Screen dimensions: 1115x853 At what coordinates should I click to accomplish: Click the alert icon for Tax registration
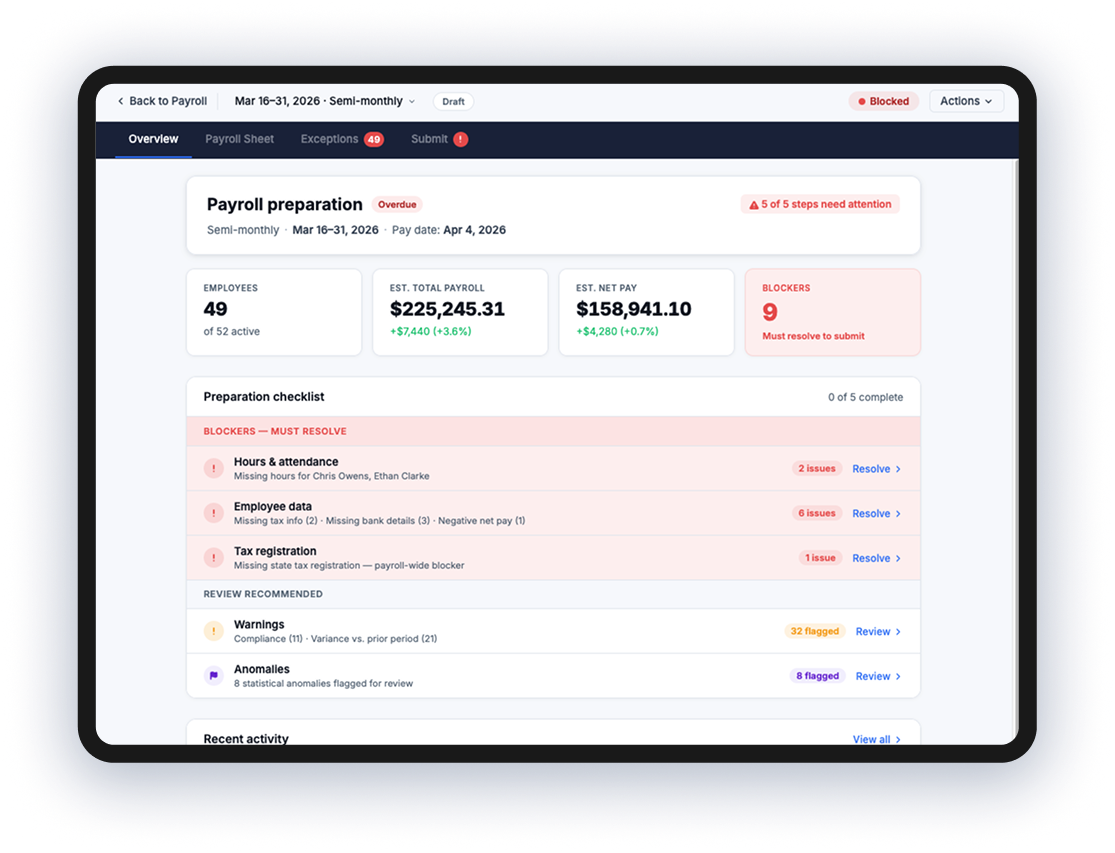[x=213, y=558]
